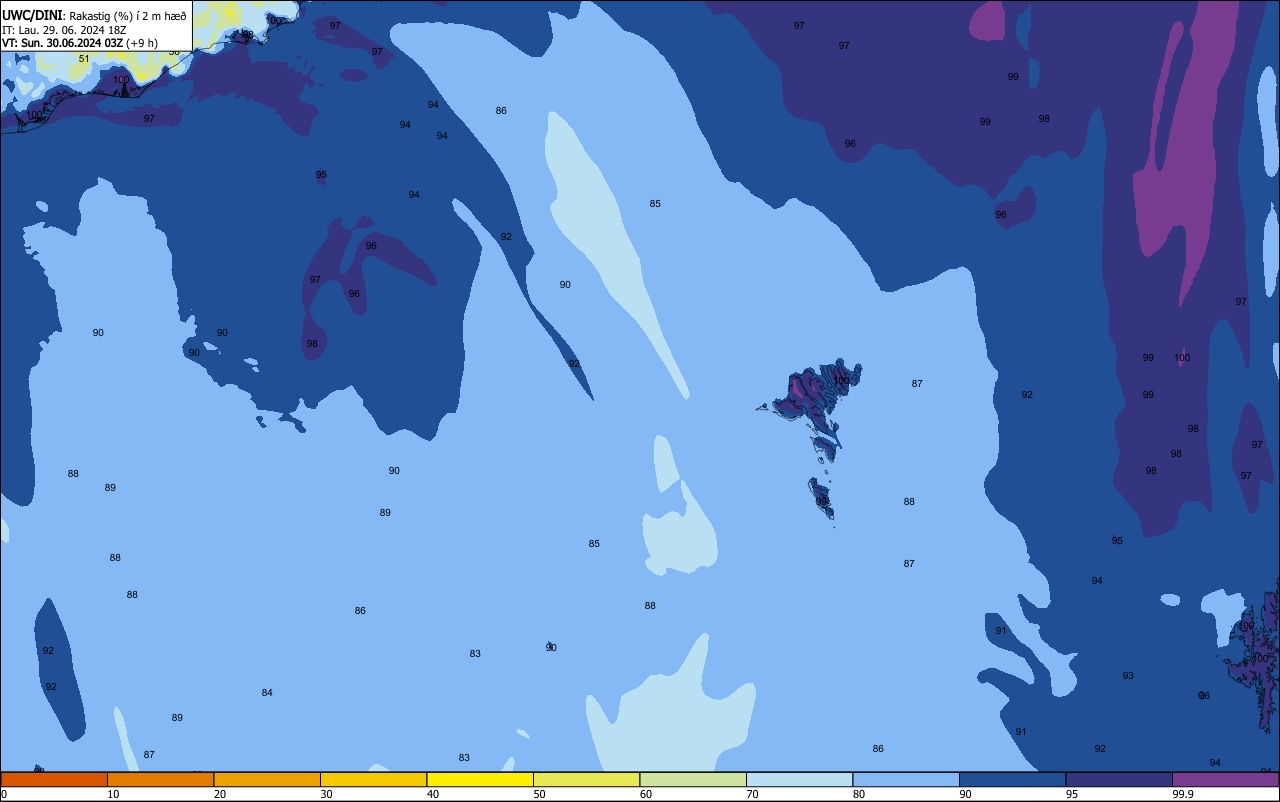Click the medium blue 90–95 legend swatch

pos(1012,779)
